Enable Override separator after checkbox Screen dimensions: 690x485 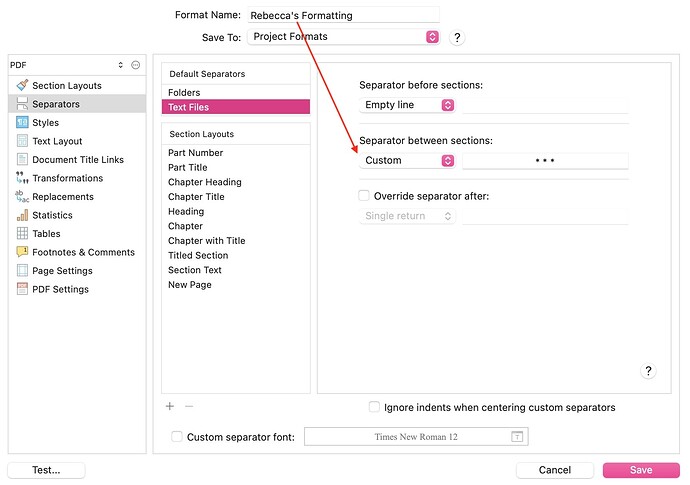point(364,195)
